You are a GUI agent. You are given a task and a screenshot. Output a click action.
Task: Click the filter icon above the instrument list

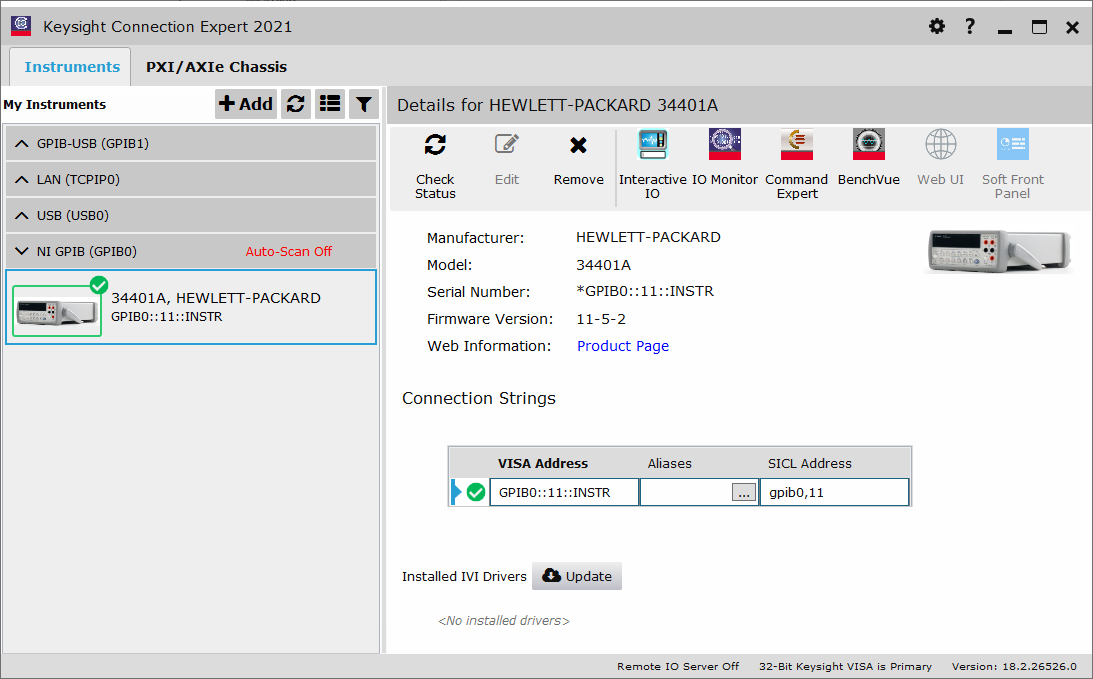pos(364,104)
